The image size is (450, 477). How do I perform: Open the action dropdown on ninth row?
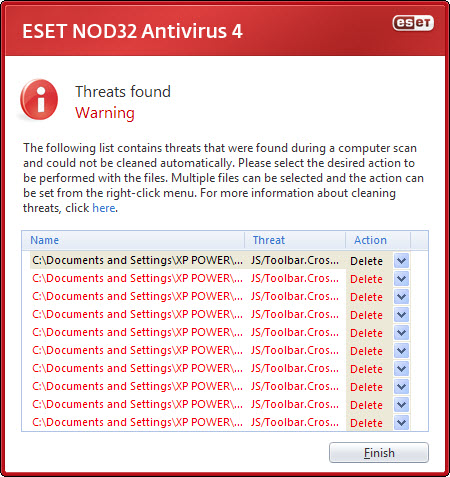click(x=401, y=404)
